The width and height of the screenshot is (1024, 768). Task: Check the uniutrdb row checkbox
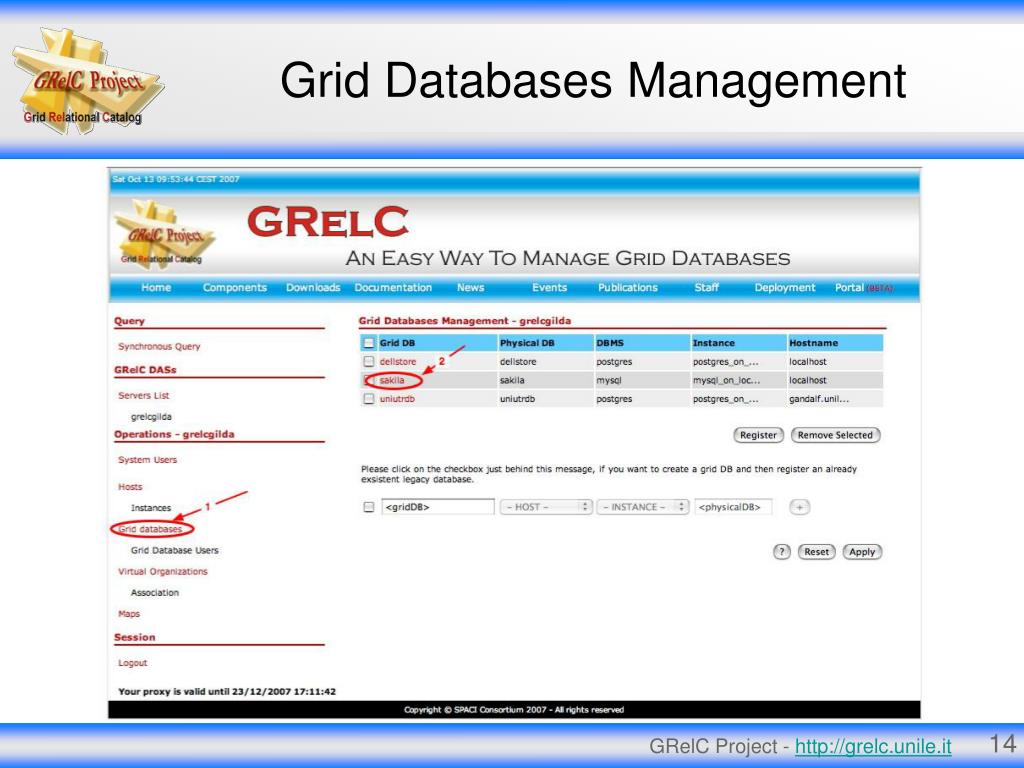tap(369, 398)
